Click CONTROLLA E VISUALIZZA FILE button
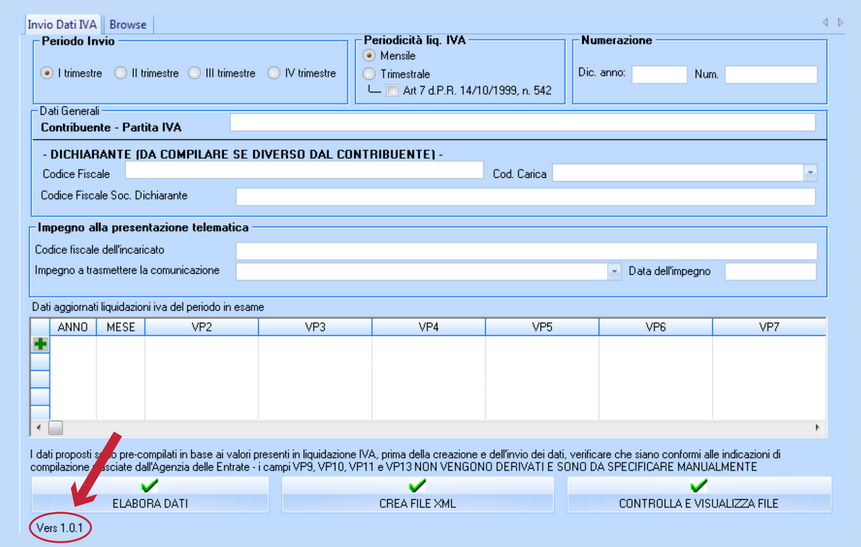The image size is (861, 547). pyautogui.click(x=698, y=495)
